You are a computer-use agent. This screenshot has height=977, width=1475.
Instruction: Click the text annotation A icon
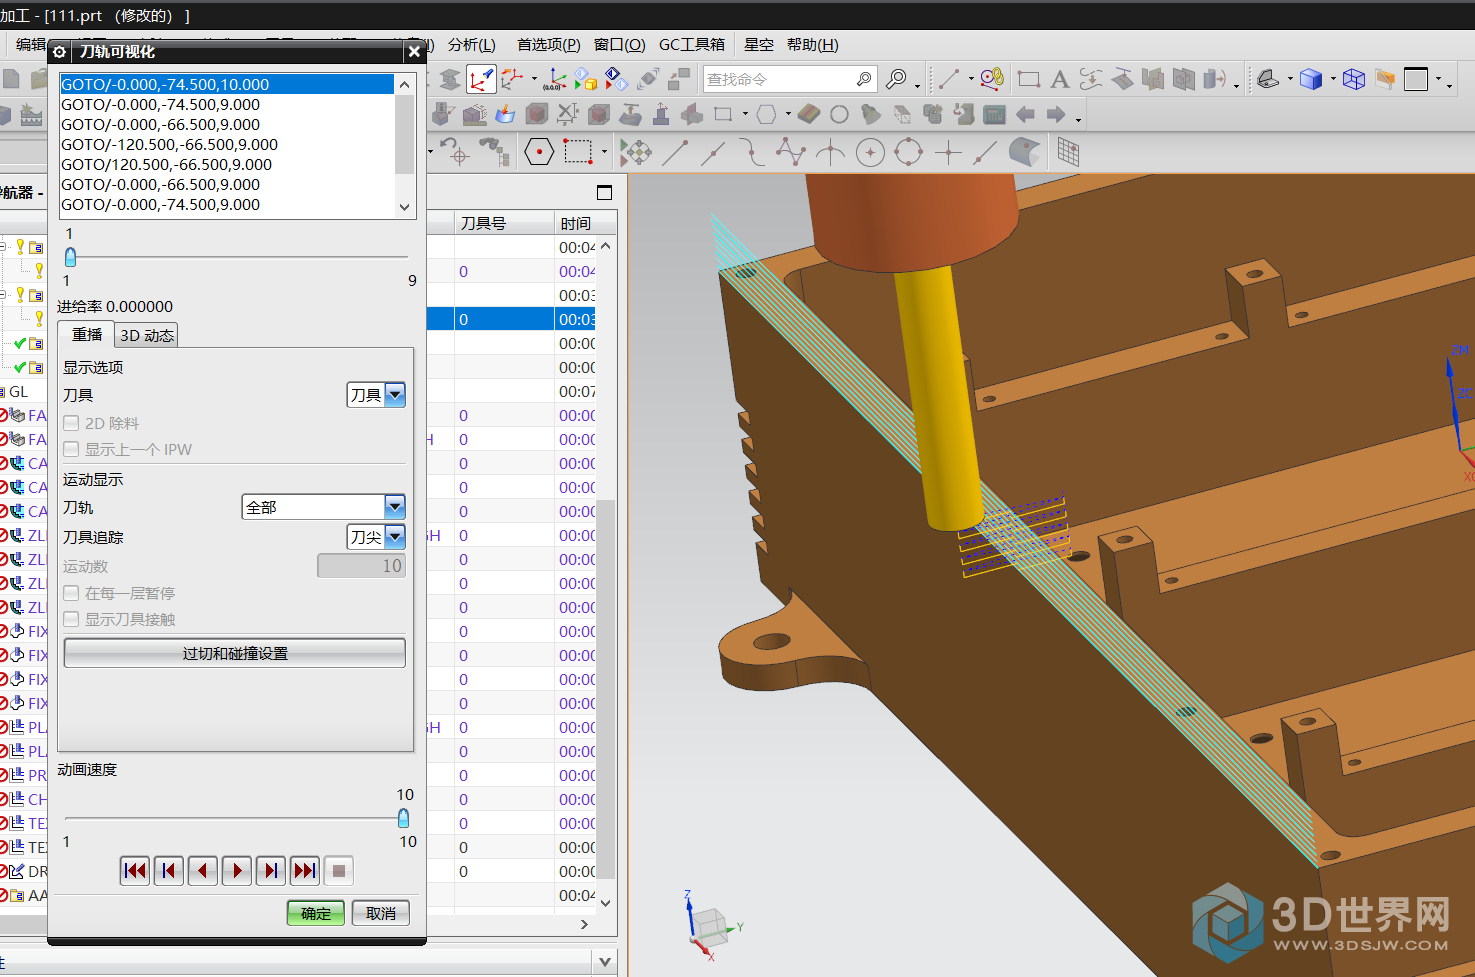1060,79
